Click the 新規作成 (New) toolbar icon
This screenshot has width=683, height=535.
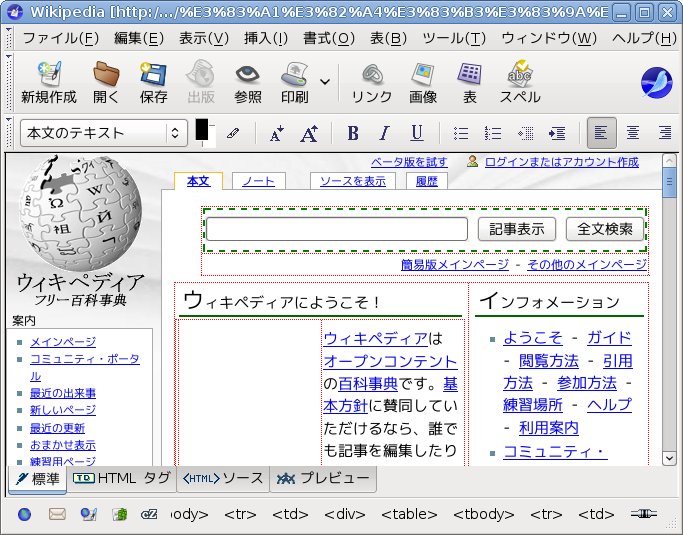click(x=48, y=82)
